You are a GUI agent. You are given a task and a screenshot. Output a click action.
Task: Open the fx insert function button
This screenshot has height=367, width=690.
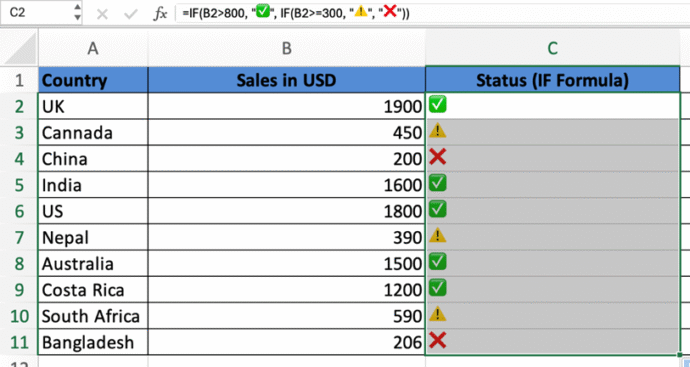click(160, 14)
